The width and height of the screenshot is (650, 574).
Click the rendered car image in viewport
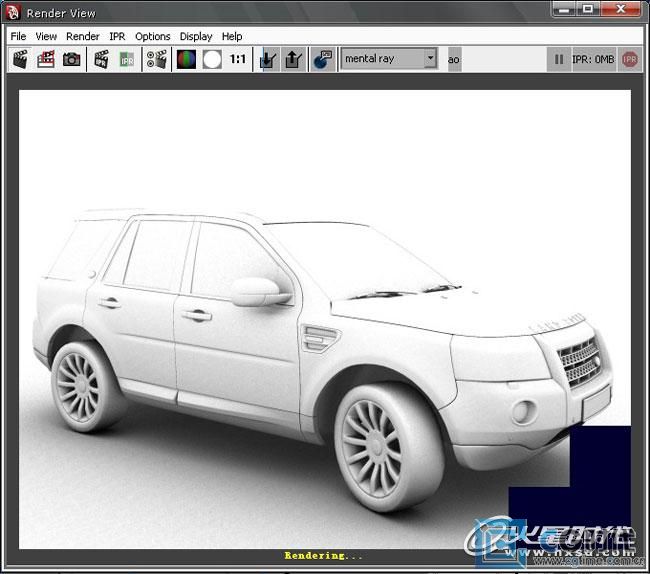[x=325, y=320]
